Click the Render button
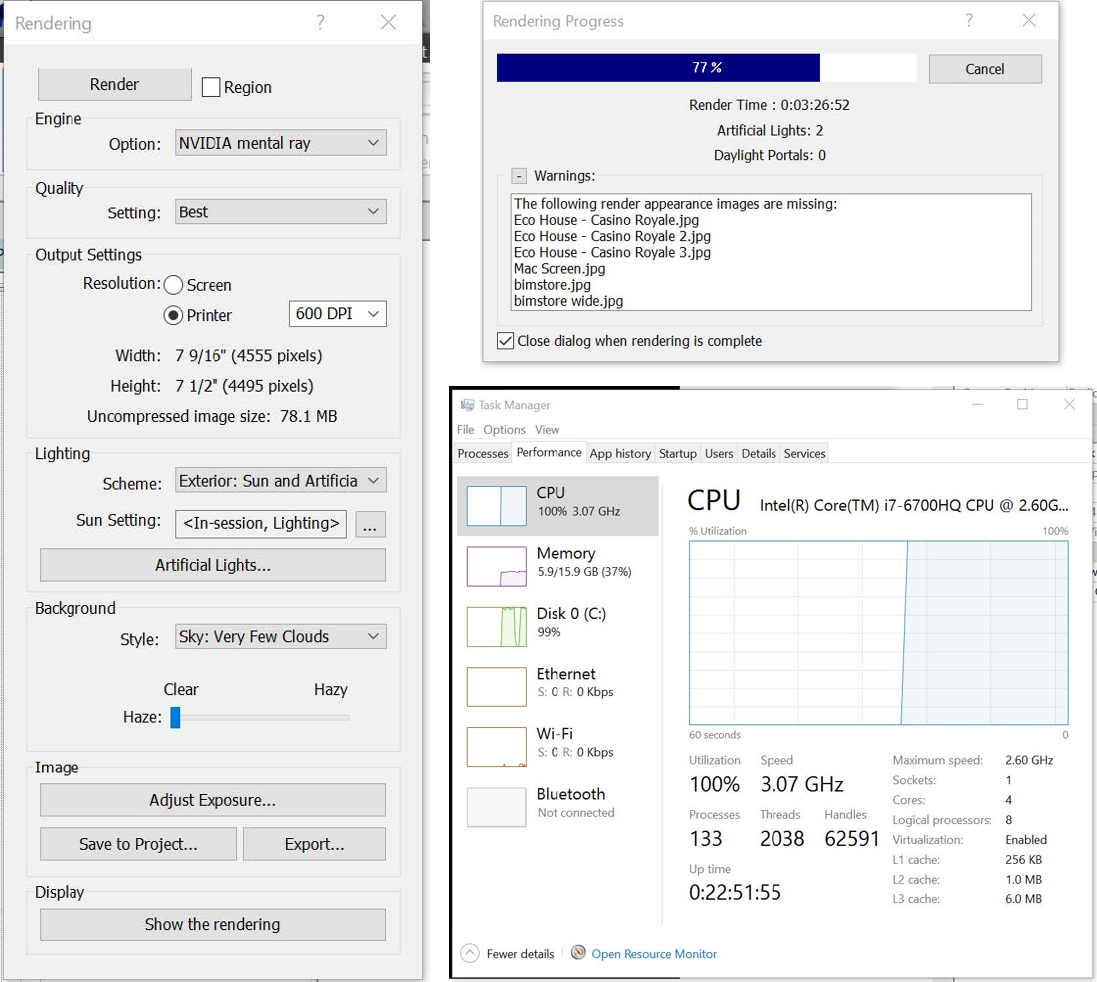 (x=114, y=85)
